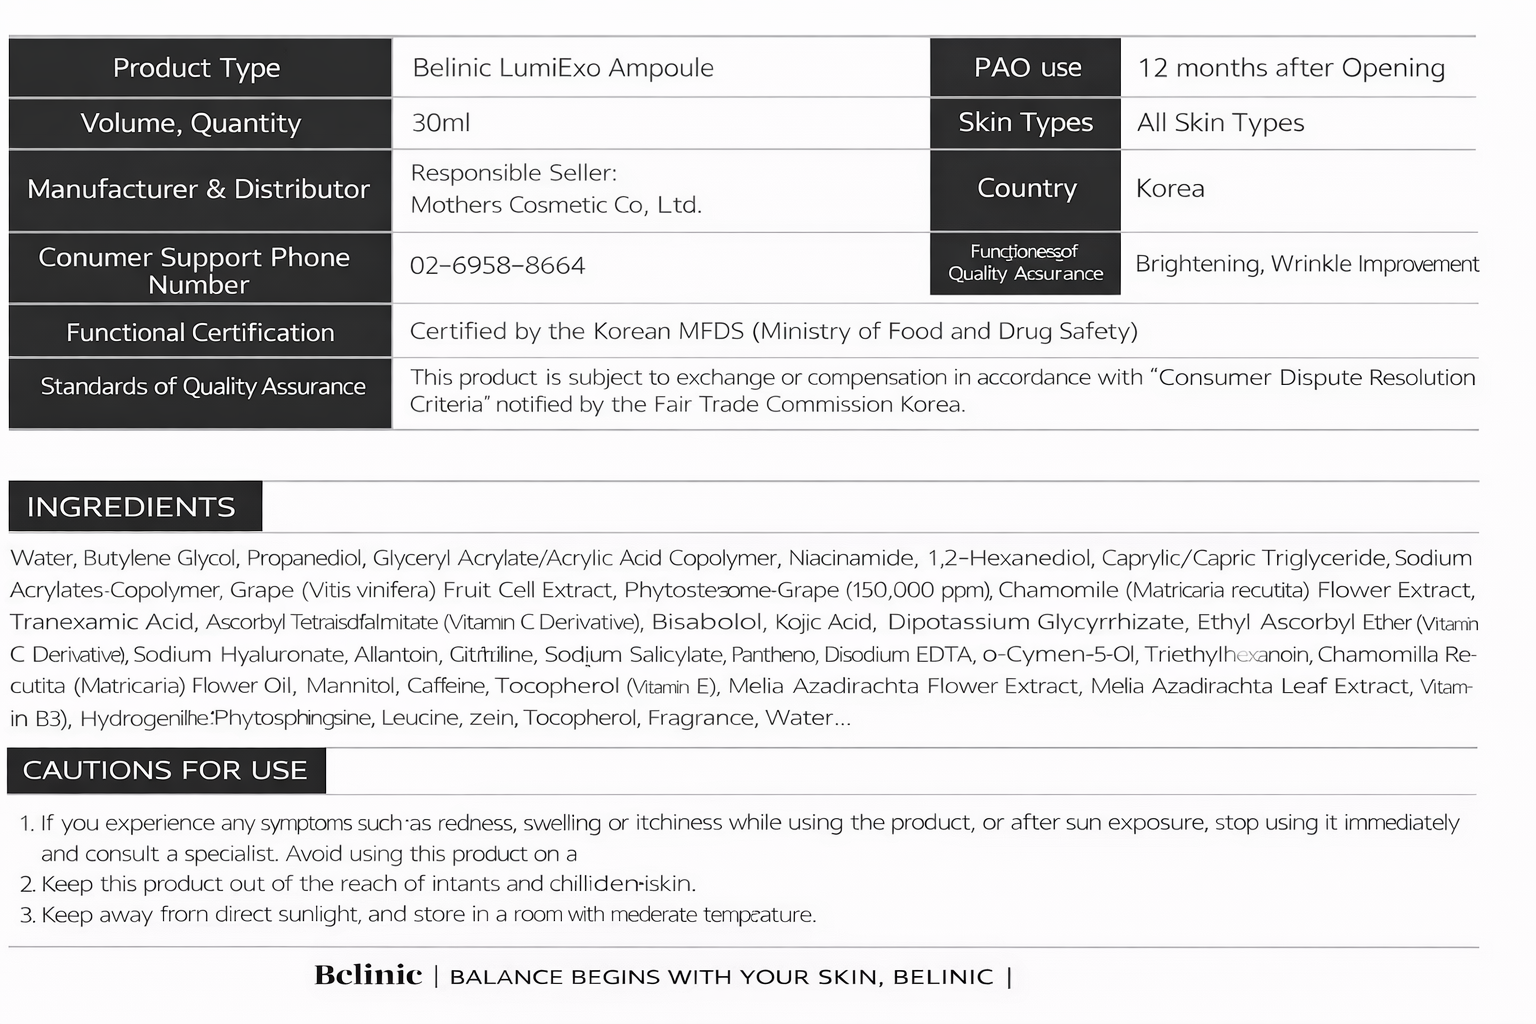Screen dimensions: 1536x1024
Task: Click the Country header cell
Action: pyautogui.click(x=1026, y=188)
